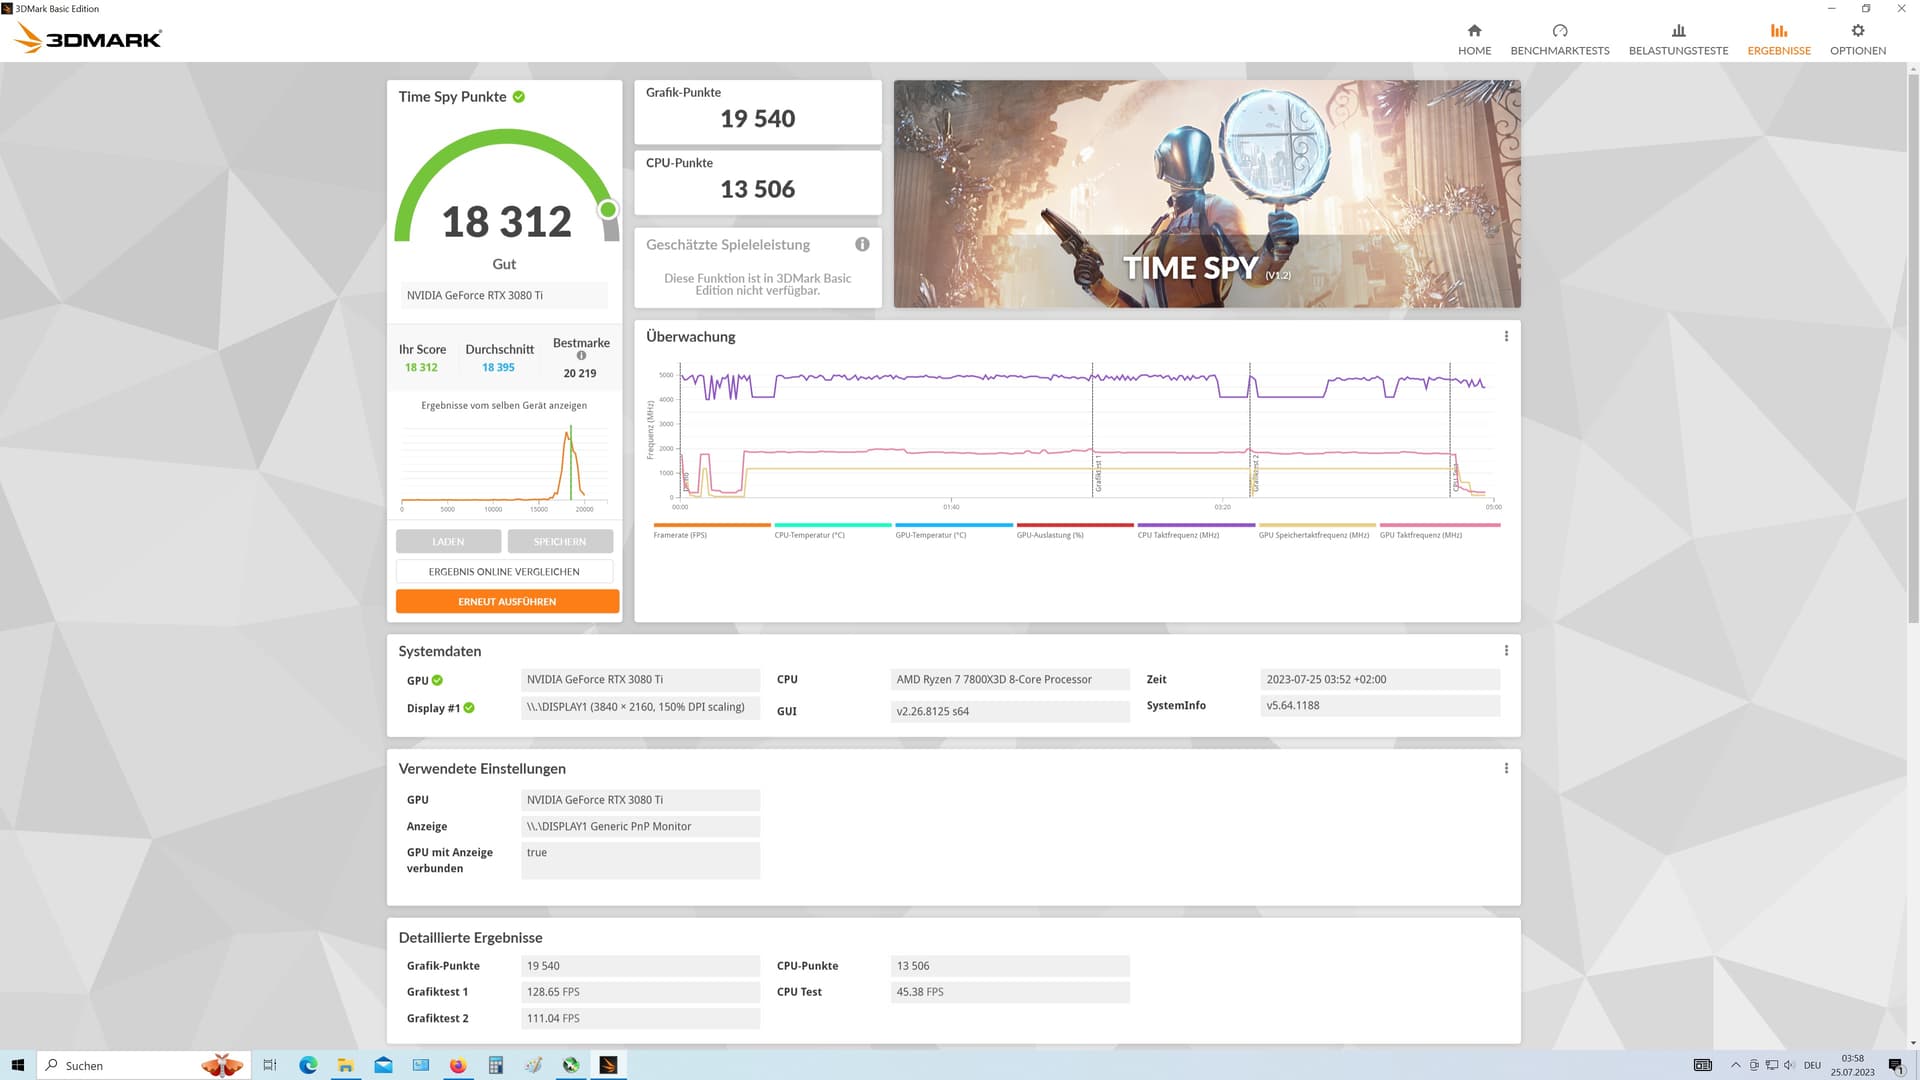
Task: Open Verwendete Einstellungen three-dot menu
Action: click(1506, 768)
